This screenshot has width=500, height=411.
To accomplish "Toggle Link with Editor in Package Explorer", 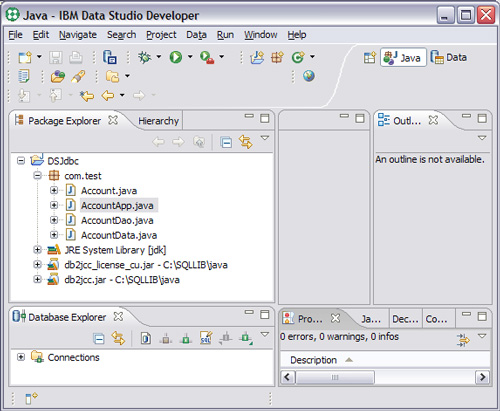I will pos(246,142).
